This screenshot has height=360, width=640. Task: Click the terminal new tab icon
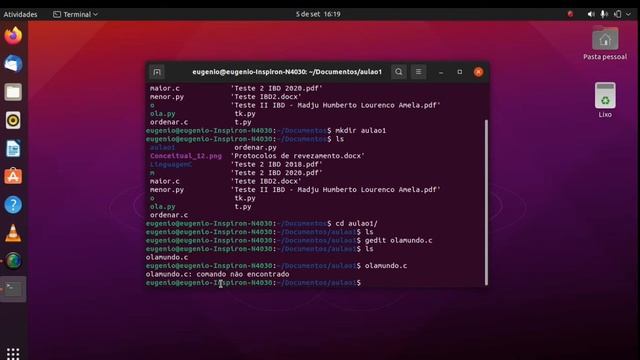(157, 72)
